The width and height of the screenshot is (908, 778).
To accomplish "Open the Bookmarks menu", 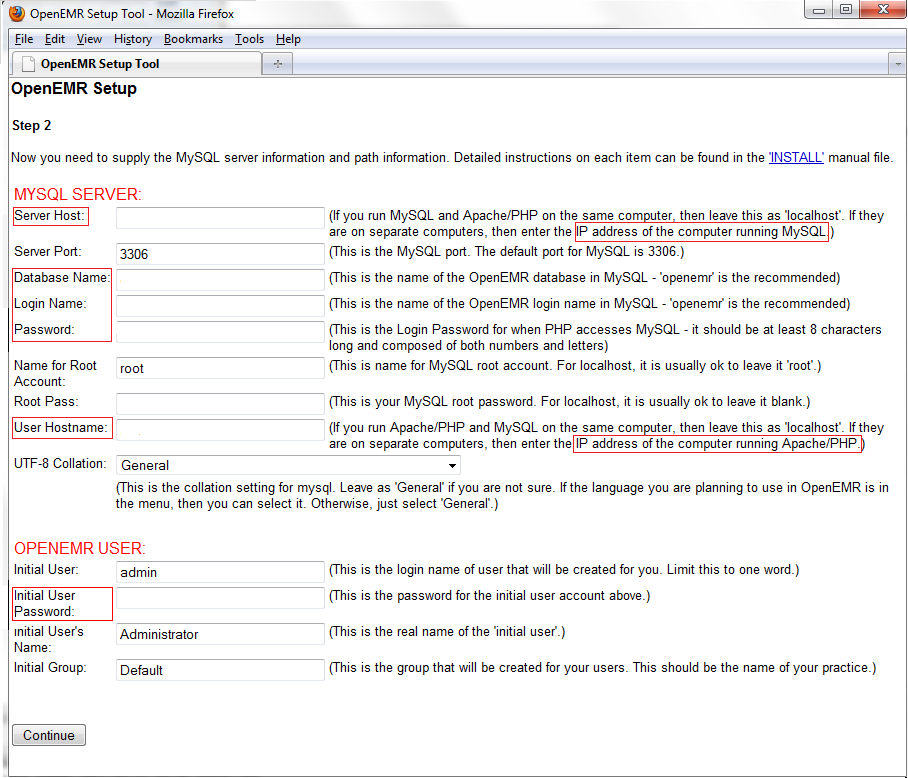I will coord(193,39).
